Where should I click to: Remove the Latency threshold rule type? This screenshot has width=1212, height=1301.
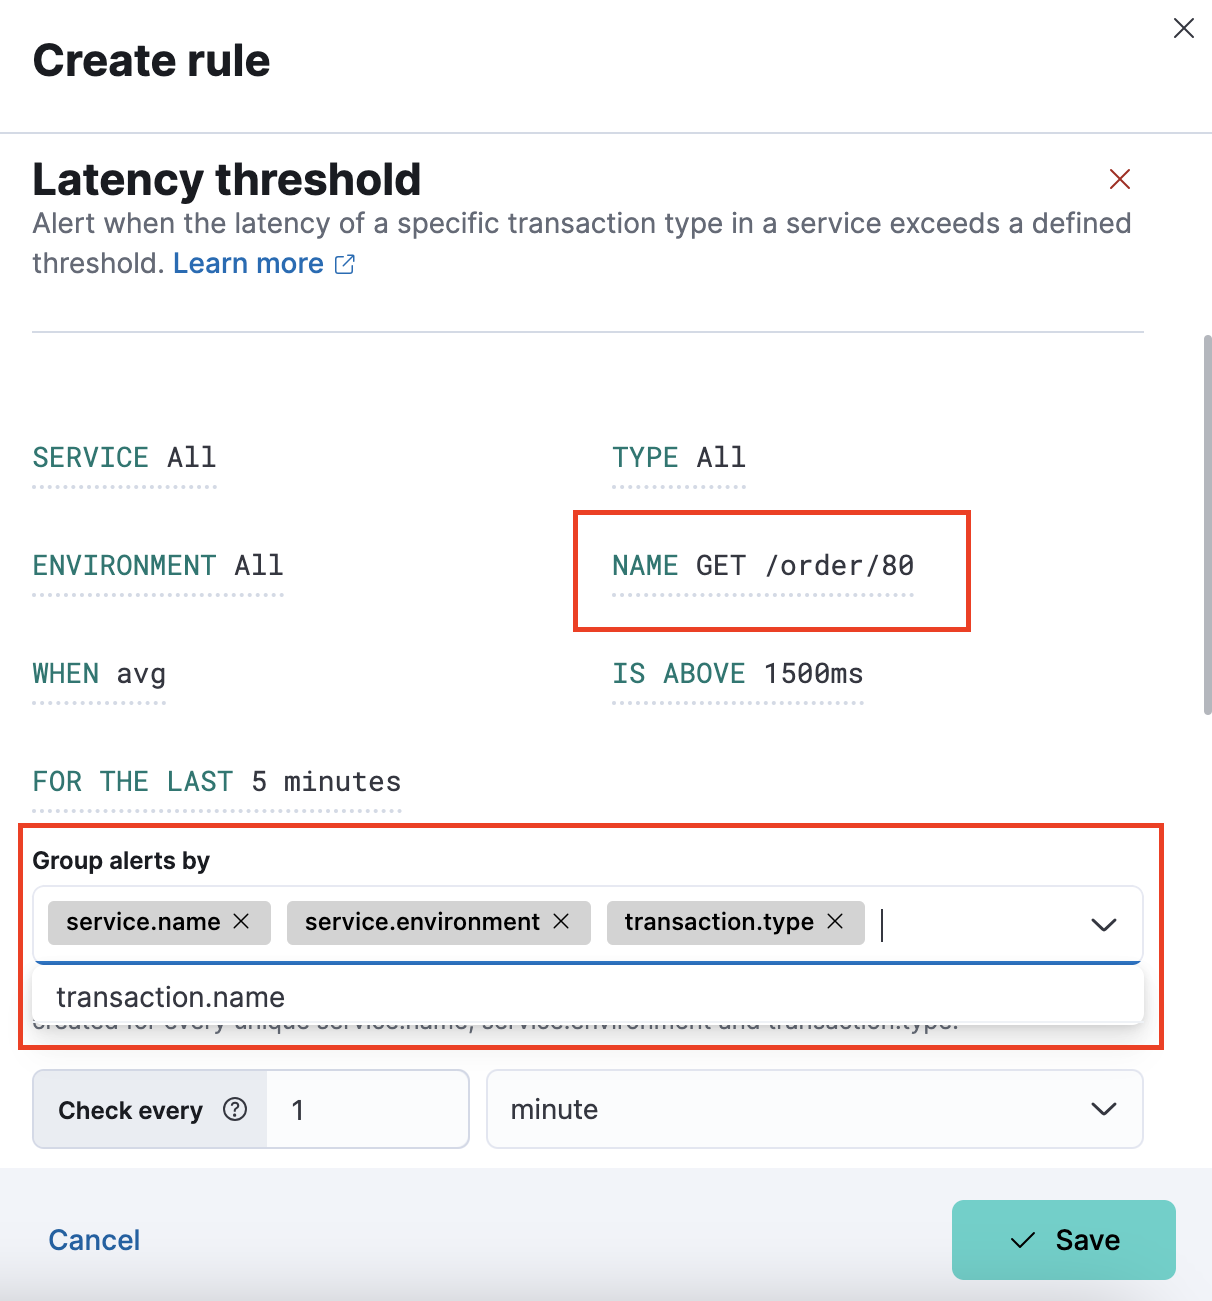click(1119, 179)
